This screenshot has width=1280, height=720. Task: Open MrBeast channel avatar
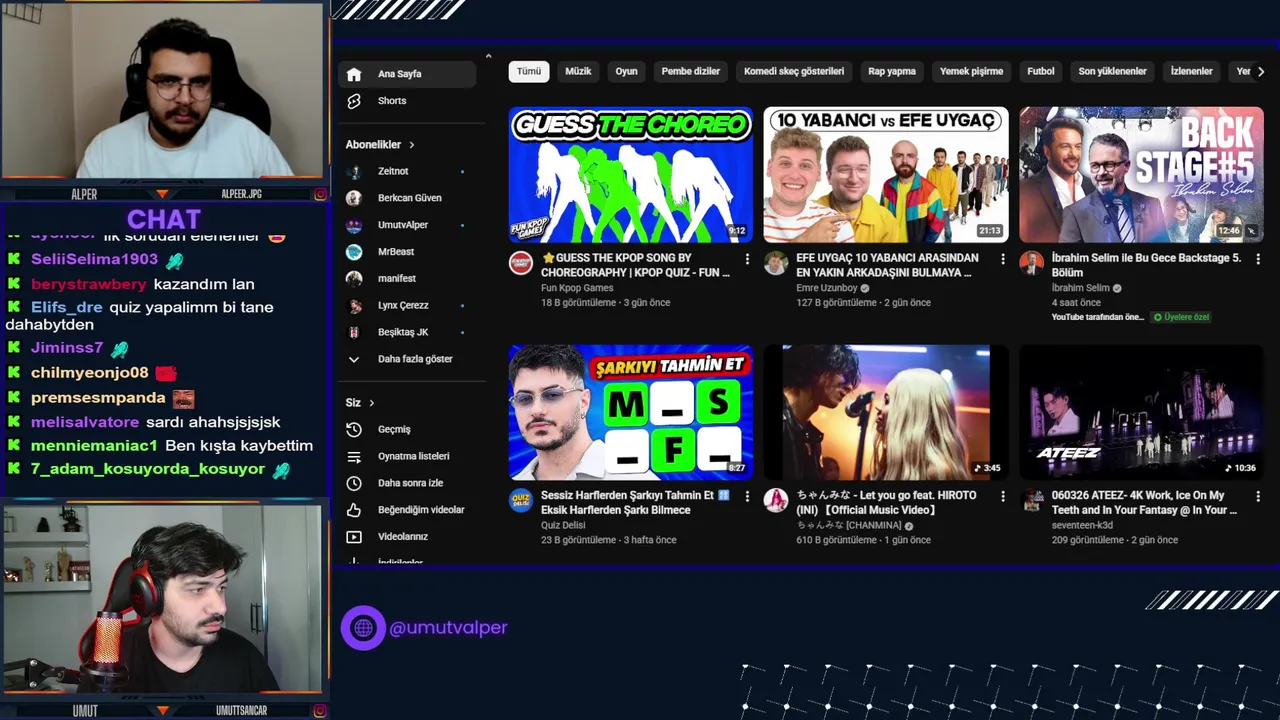(x=354, y=252)
